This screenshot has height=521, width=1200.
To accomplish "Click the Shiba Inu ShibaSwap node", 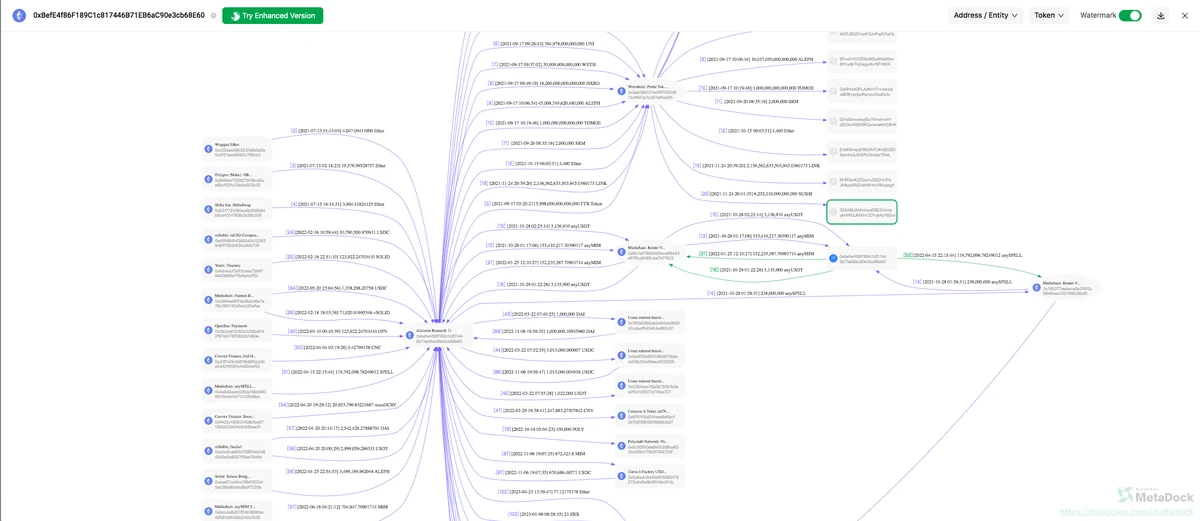I will 236,210.
